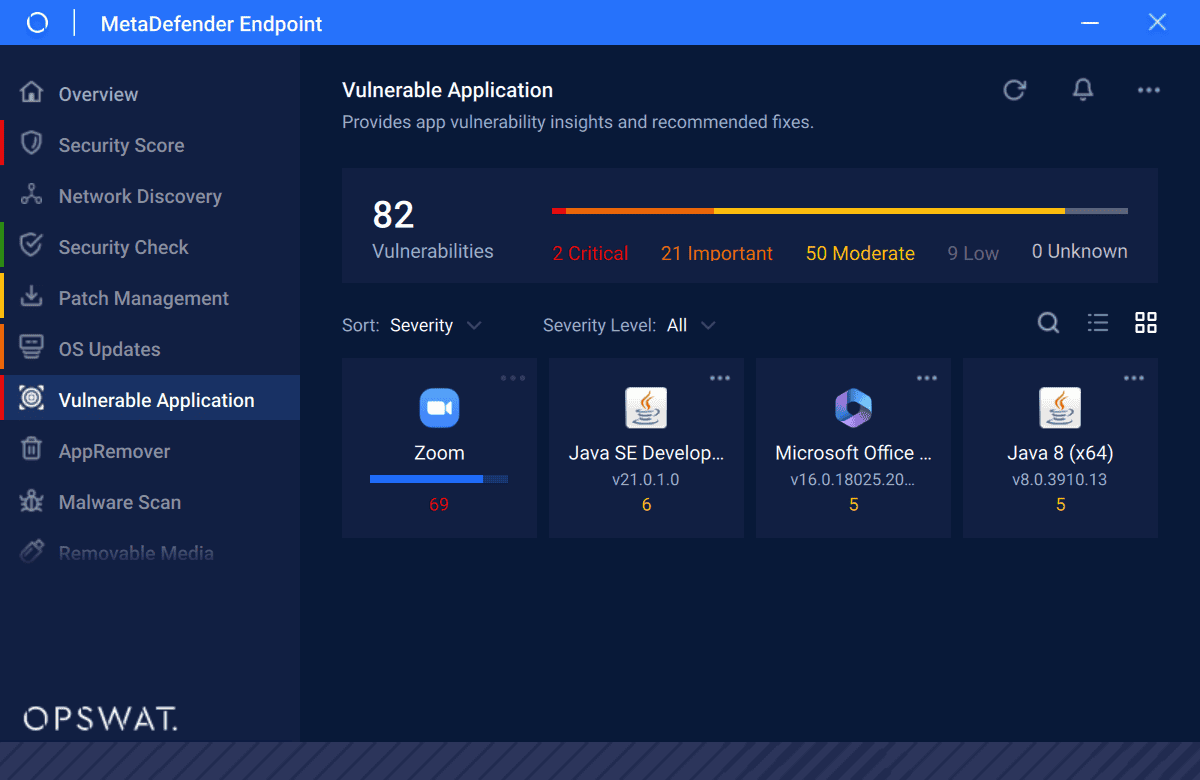
Task: Click the Malware Scan bug icon
Action: pos(32,501)
